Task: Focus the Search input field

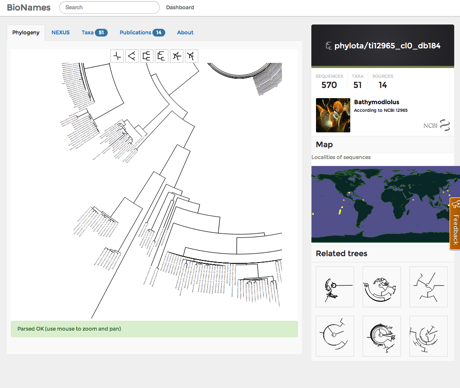Action: coord(109,7)
